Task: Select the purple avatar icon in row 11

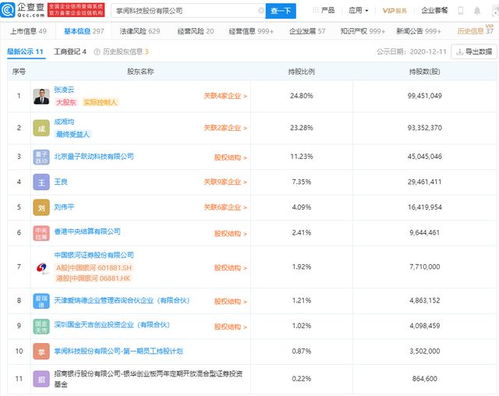Action: (41, 379)
